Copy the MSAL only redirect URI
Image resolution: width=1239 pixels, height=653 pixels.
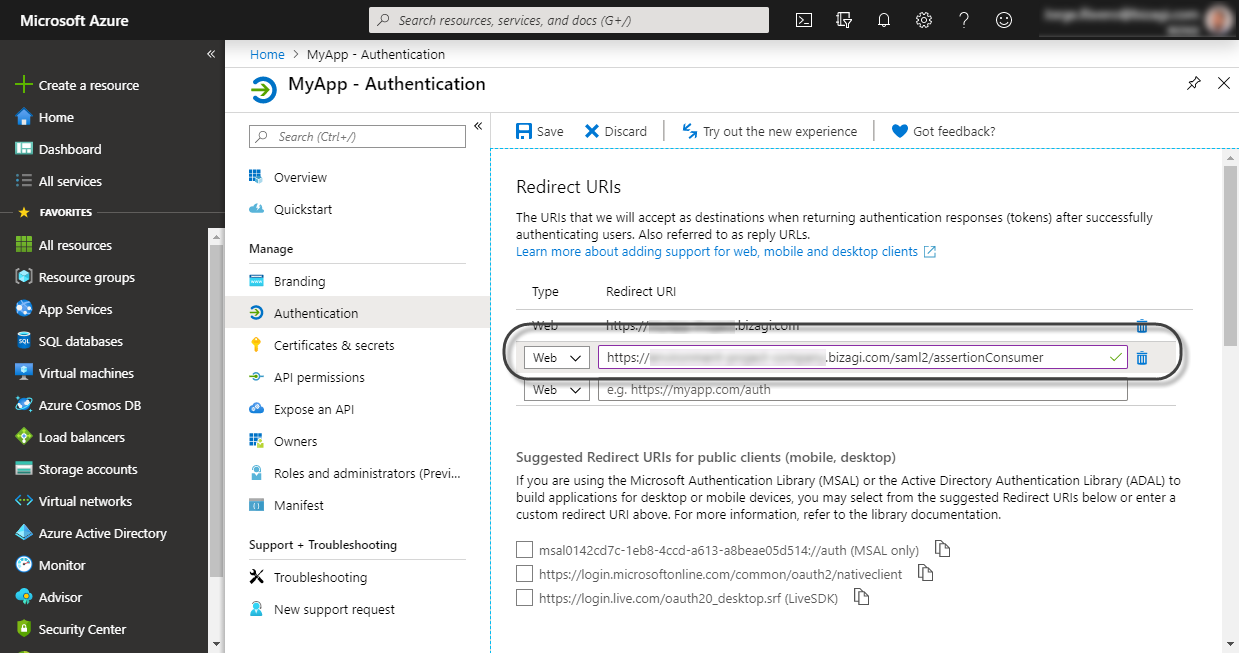tap(942, 549)
